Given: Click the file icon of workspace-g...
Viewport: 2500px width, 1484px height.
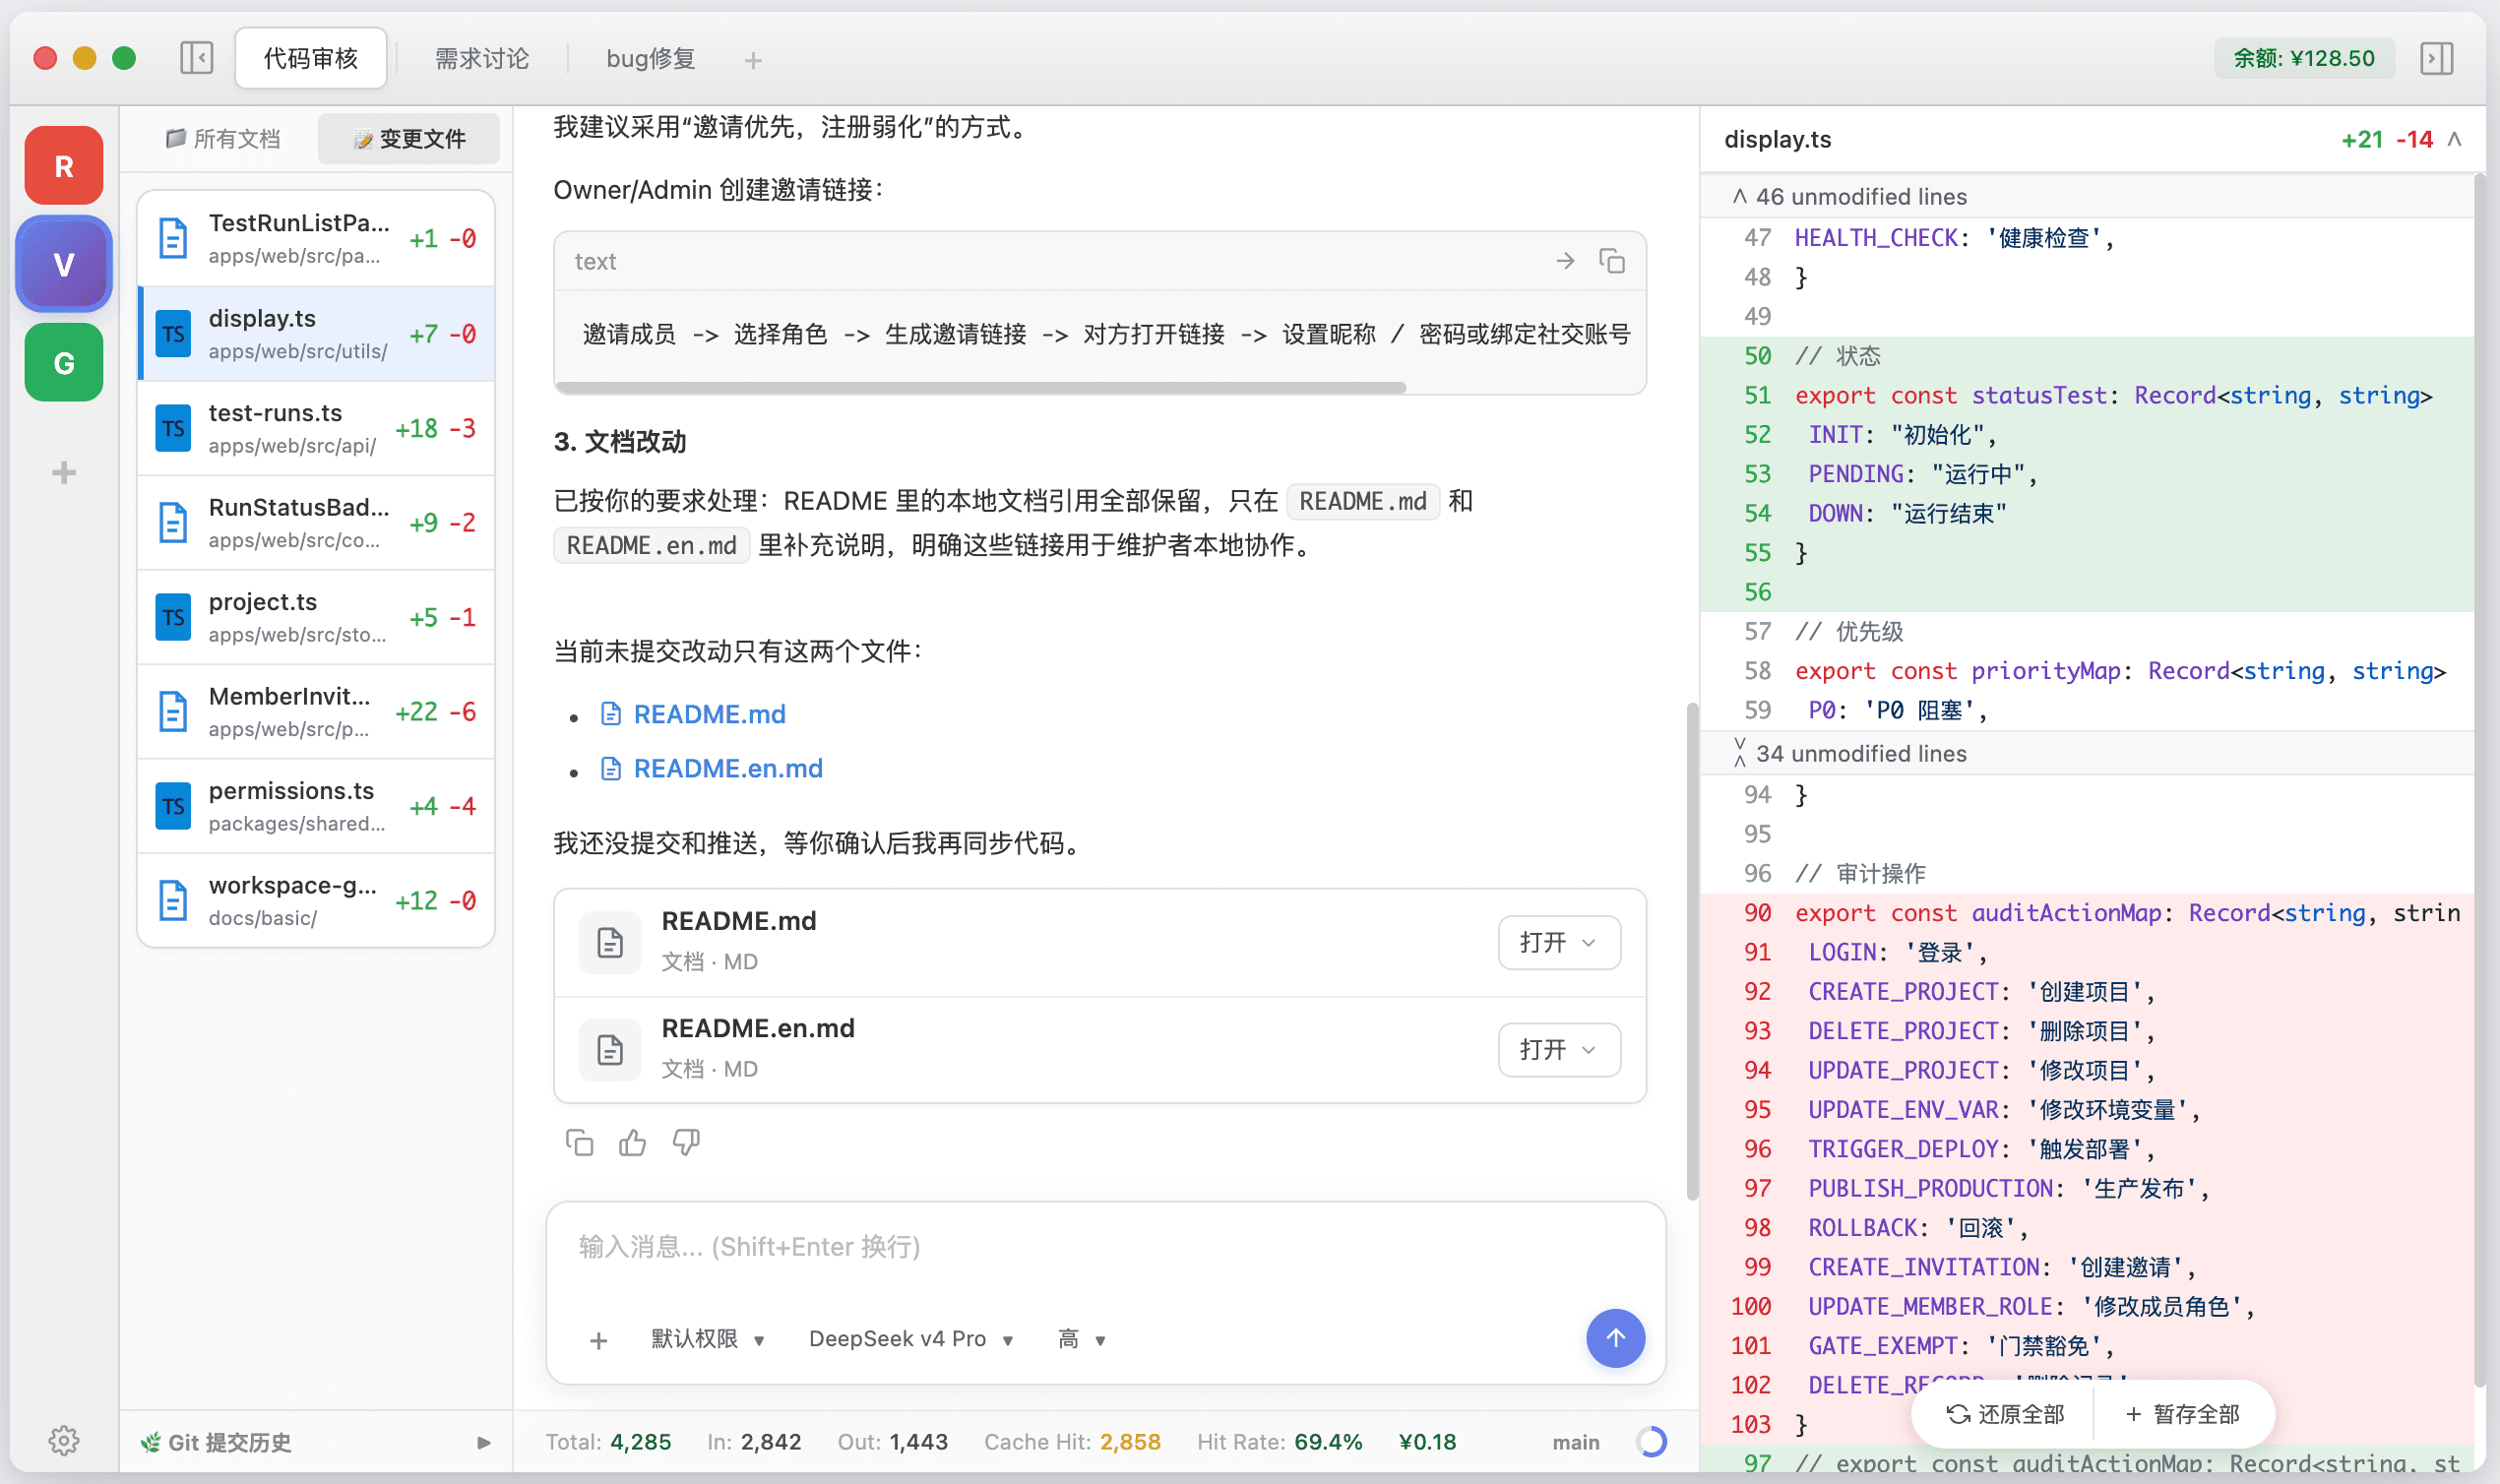Looking at the screenshot, I should (x=173, y=900).
